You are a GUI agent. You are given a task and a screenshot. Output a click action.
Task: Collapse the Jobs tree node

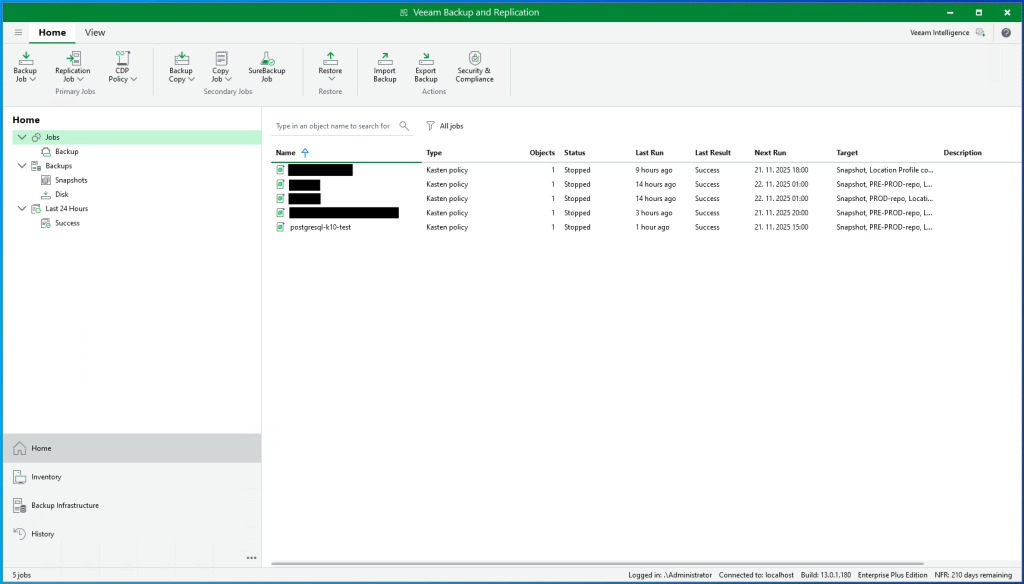[22, 137]
